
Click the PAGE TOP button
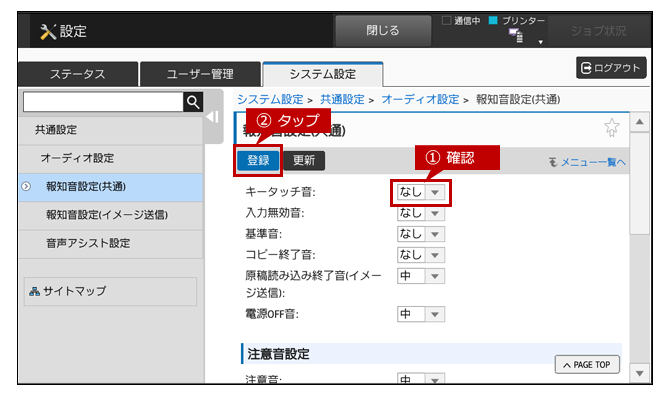pyautogui.click(x=587, y=365)
